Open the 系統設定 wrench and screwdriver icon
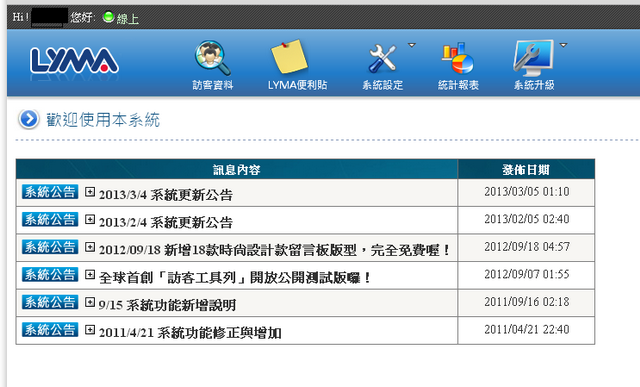Viewport: 640px width, 387px height. pos(382,58)
